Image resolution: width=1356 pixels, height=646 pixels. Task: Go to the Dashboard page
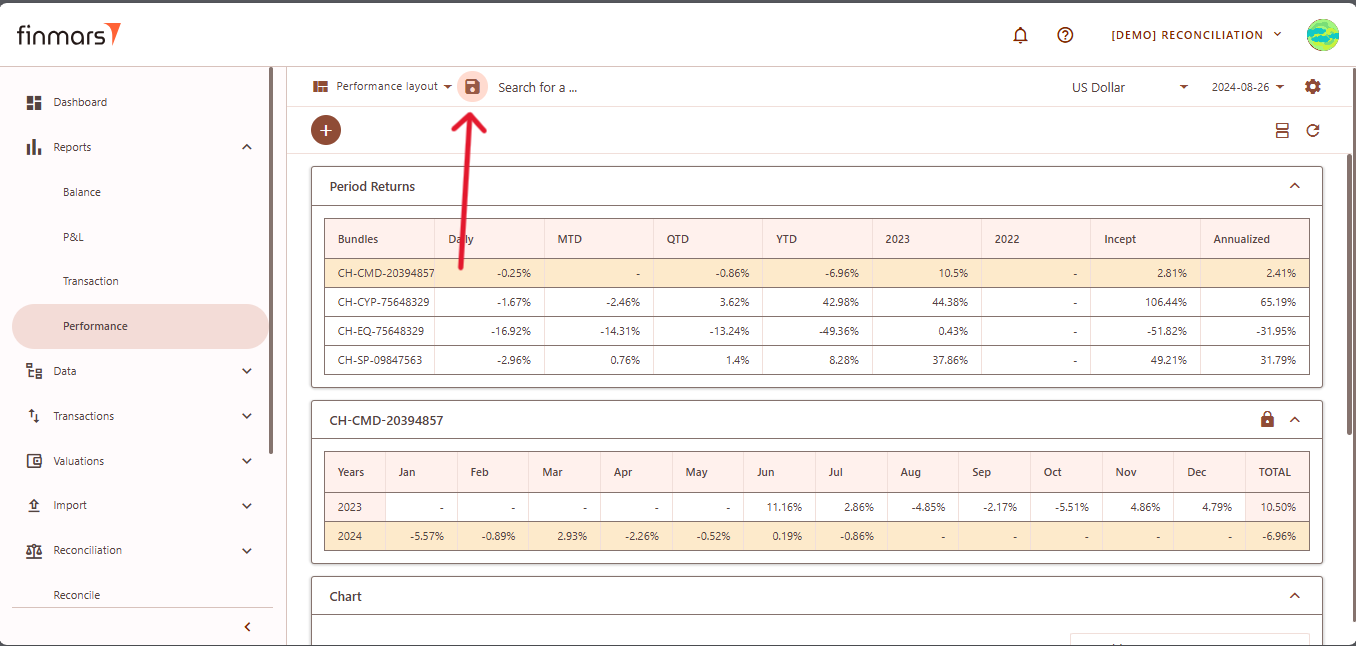pos(80,102)
